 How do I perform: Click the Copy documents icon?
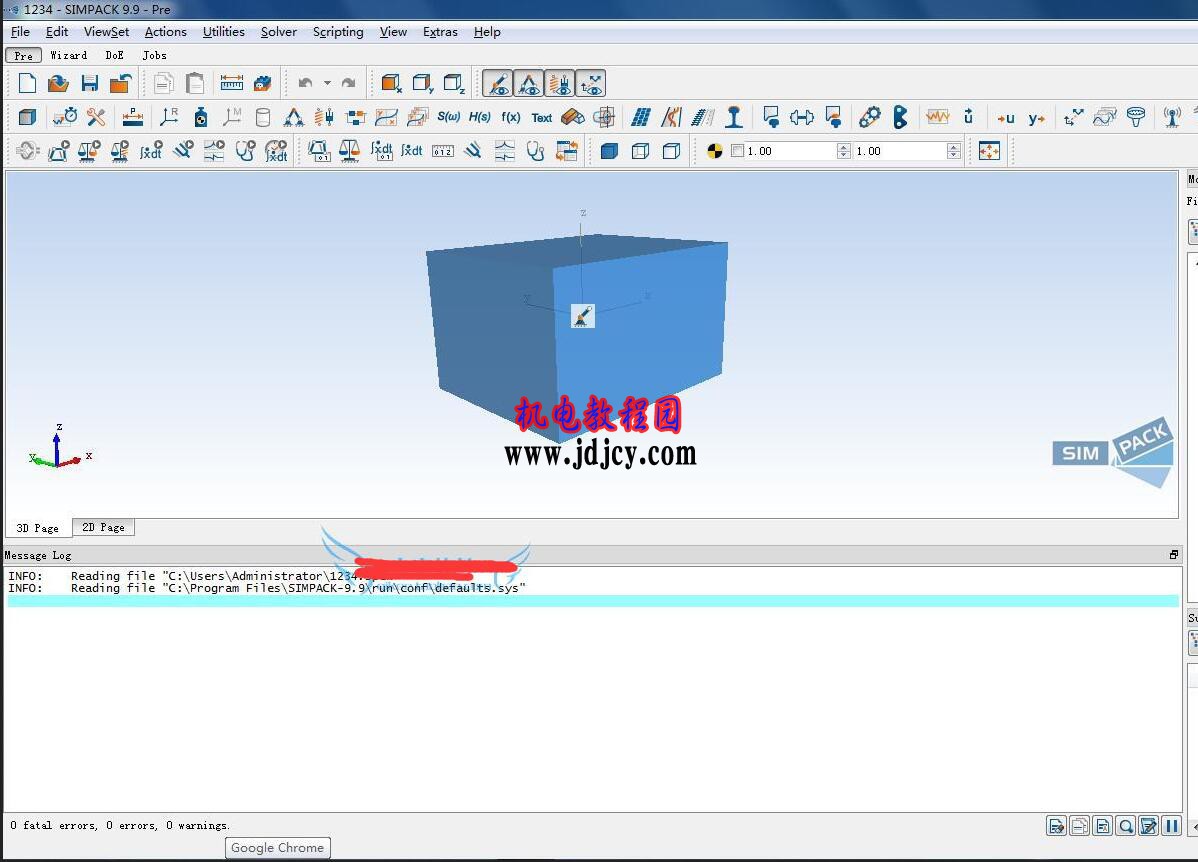coord(164,83)
